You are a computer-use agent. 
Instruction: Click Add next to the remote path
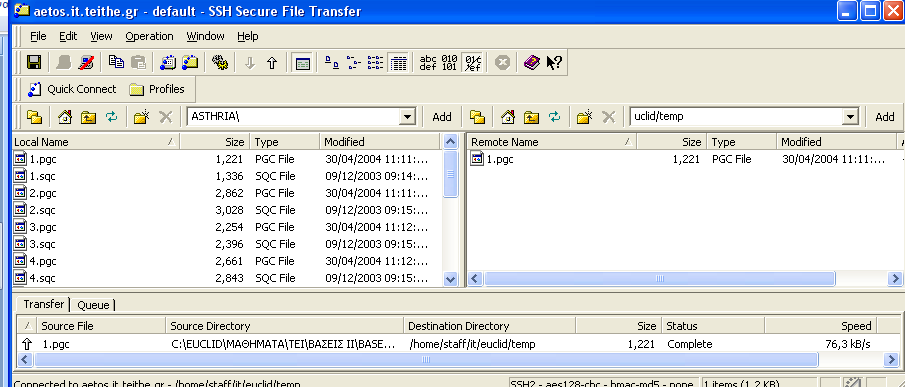[885, 117]
